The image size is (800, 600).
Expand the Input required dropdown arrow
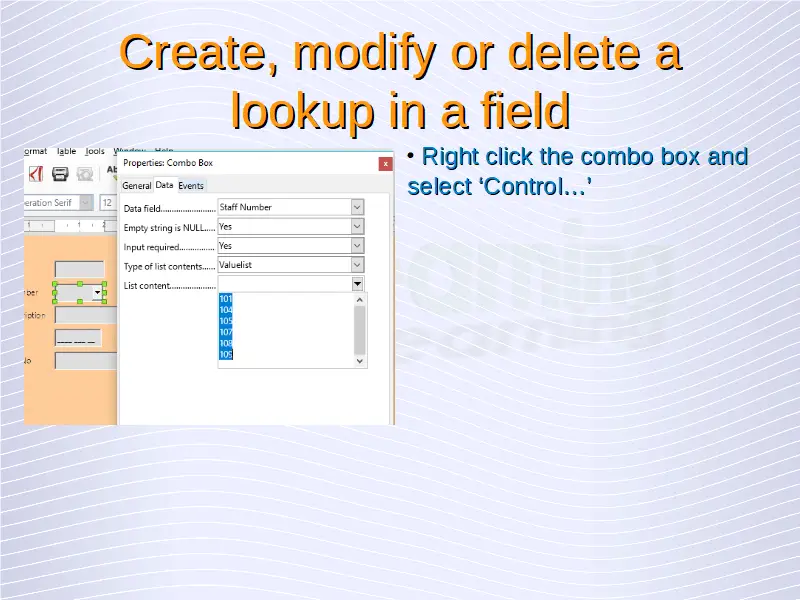tap(357, 246)
